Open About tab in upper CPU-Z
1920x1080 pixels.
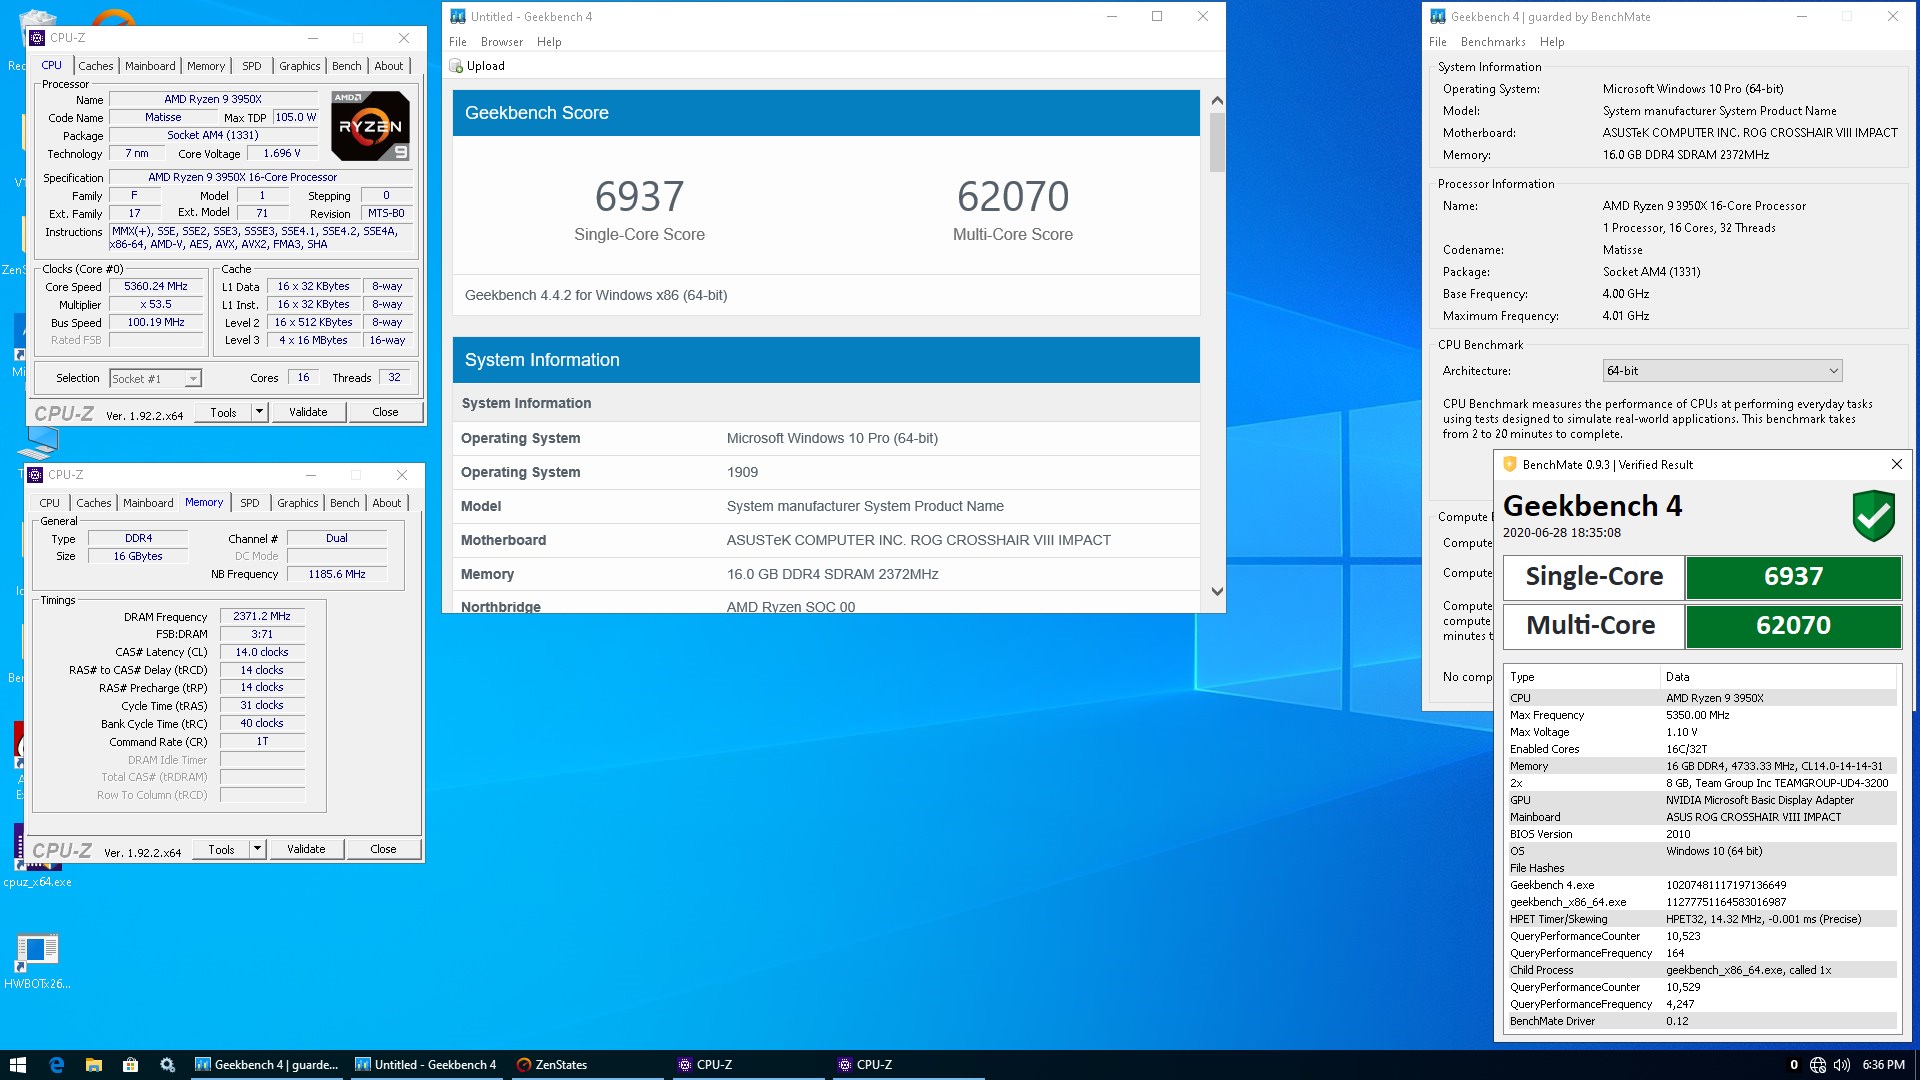(x=389, y=66)
